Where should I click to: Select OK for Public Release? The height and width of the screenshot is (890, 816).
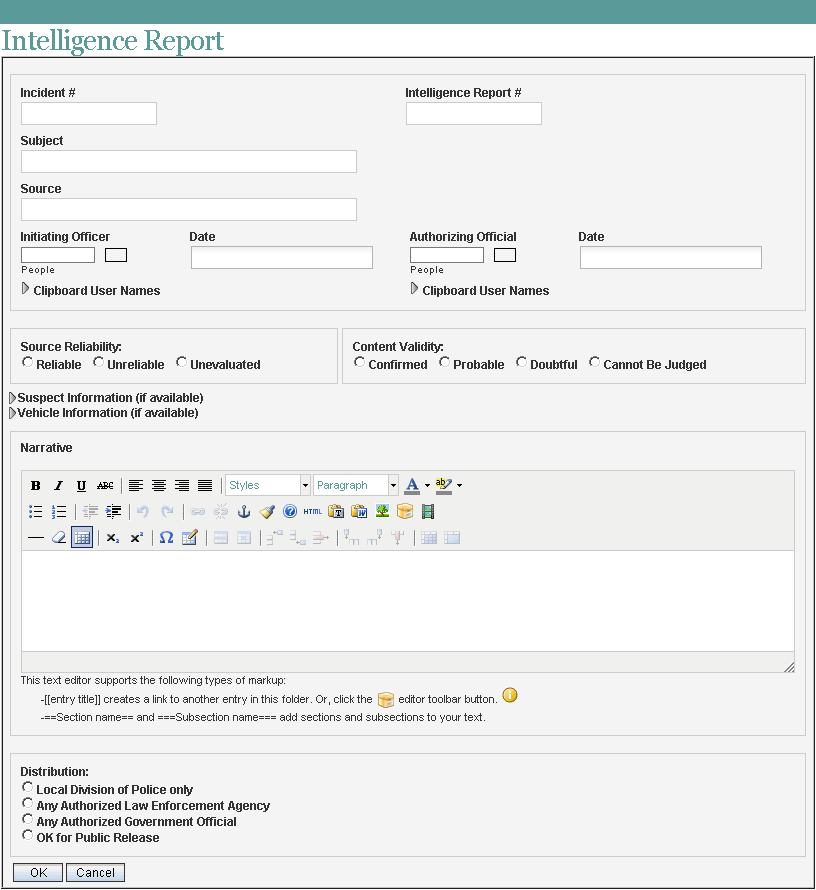point(27,835)
